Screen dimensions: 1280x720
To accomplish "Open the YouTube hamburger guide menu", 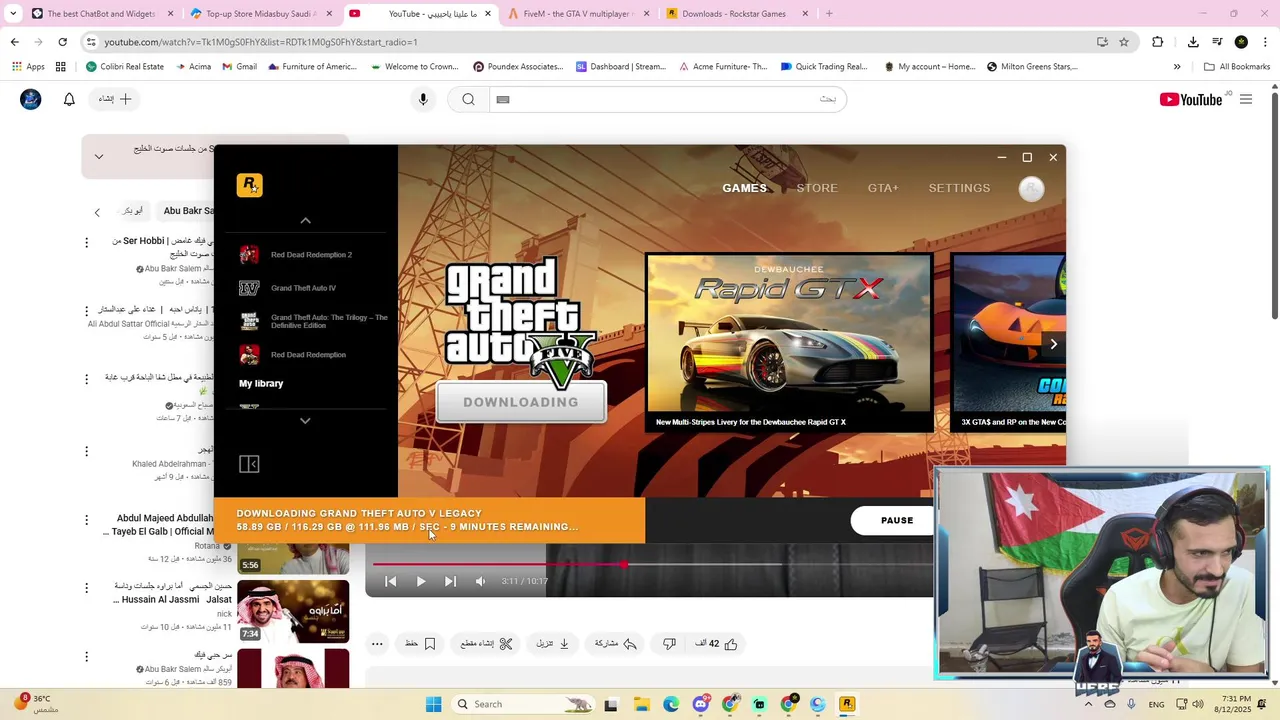I will (x=1246, y=99).
